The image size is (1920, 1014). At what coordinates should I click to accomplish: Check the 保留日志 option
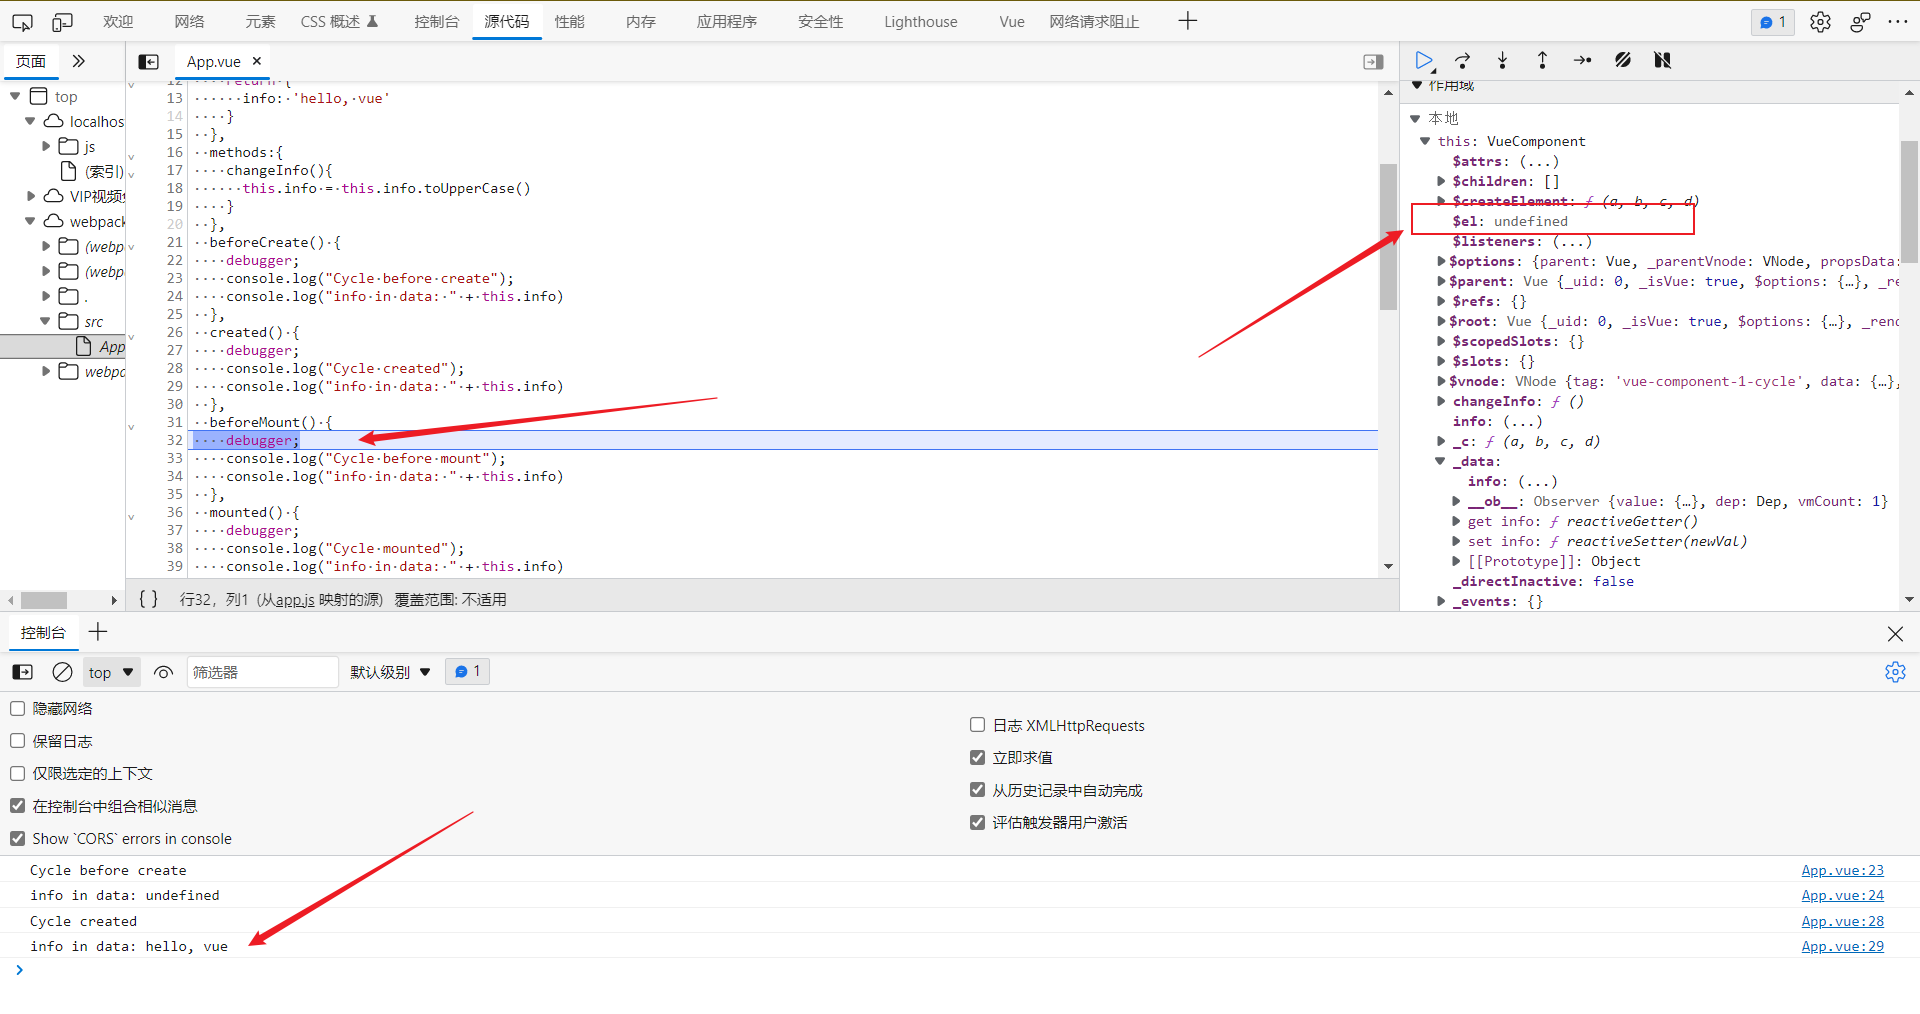(x=17, y=741)
